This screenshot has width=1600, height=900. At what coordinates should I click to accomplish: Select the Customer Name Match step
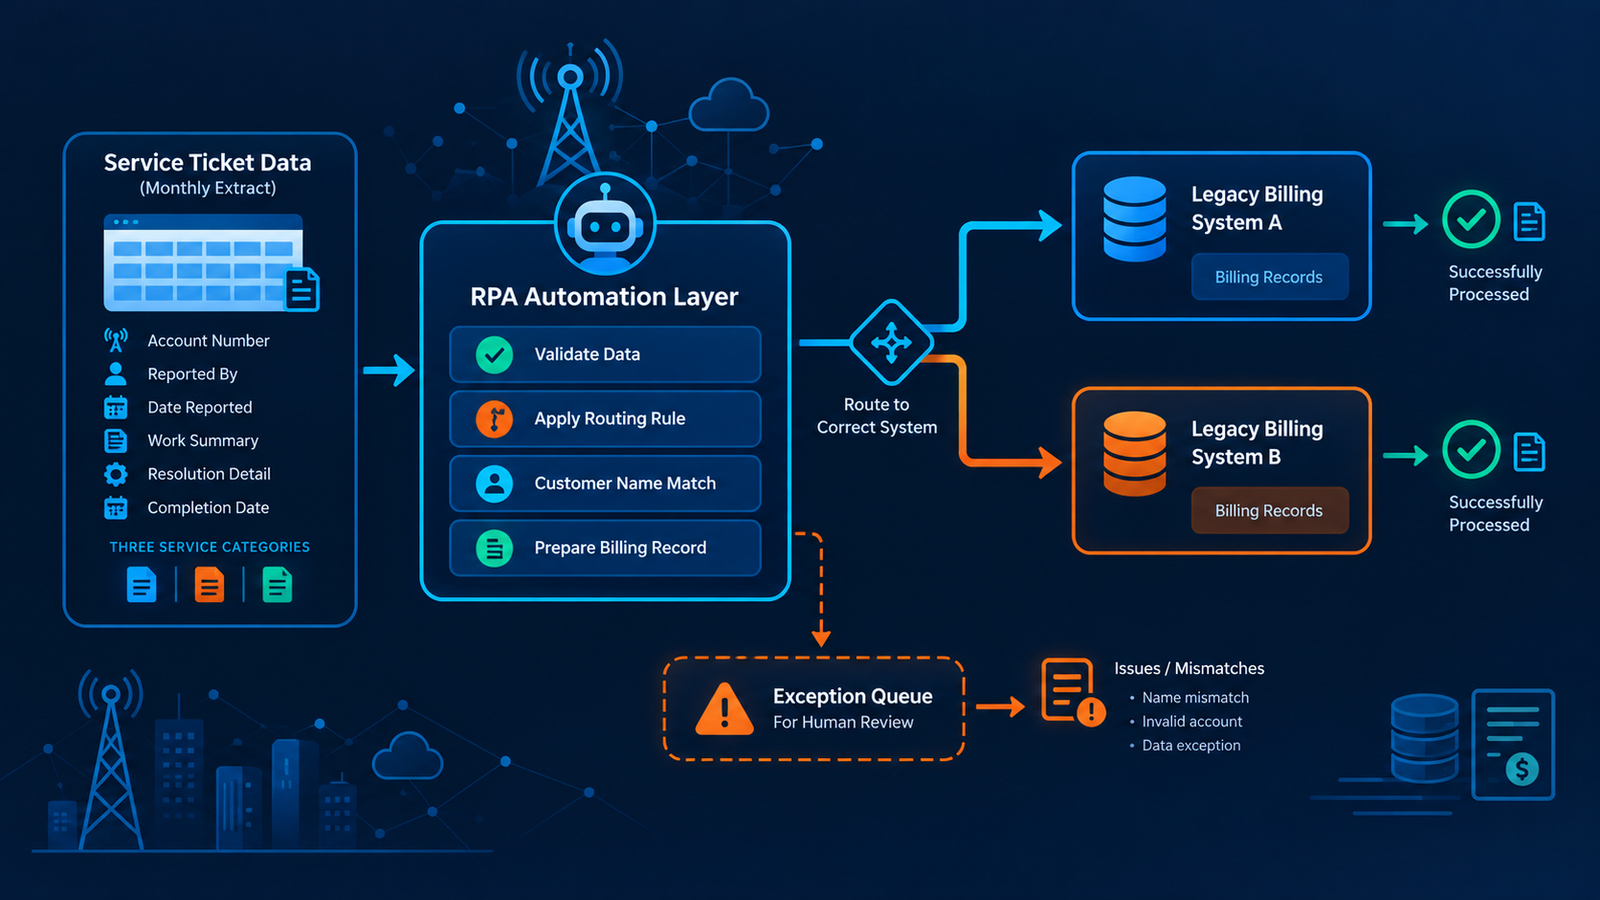[605, 483]
